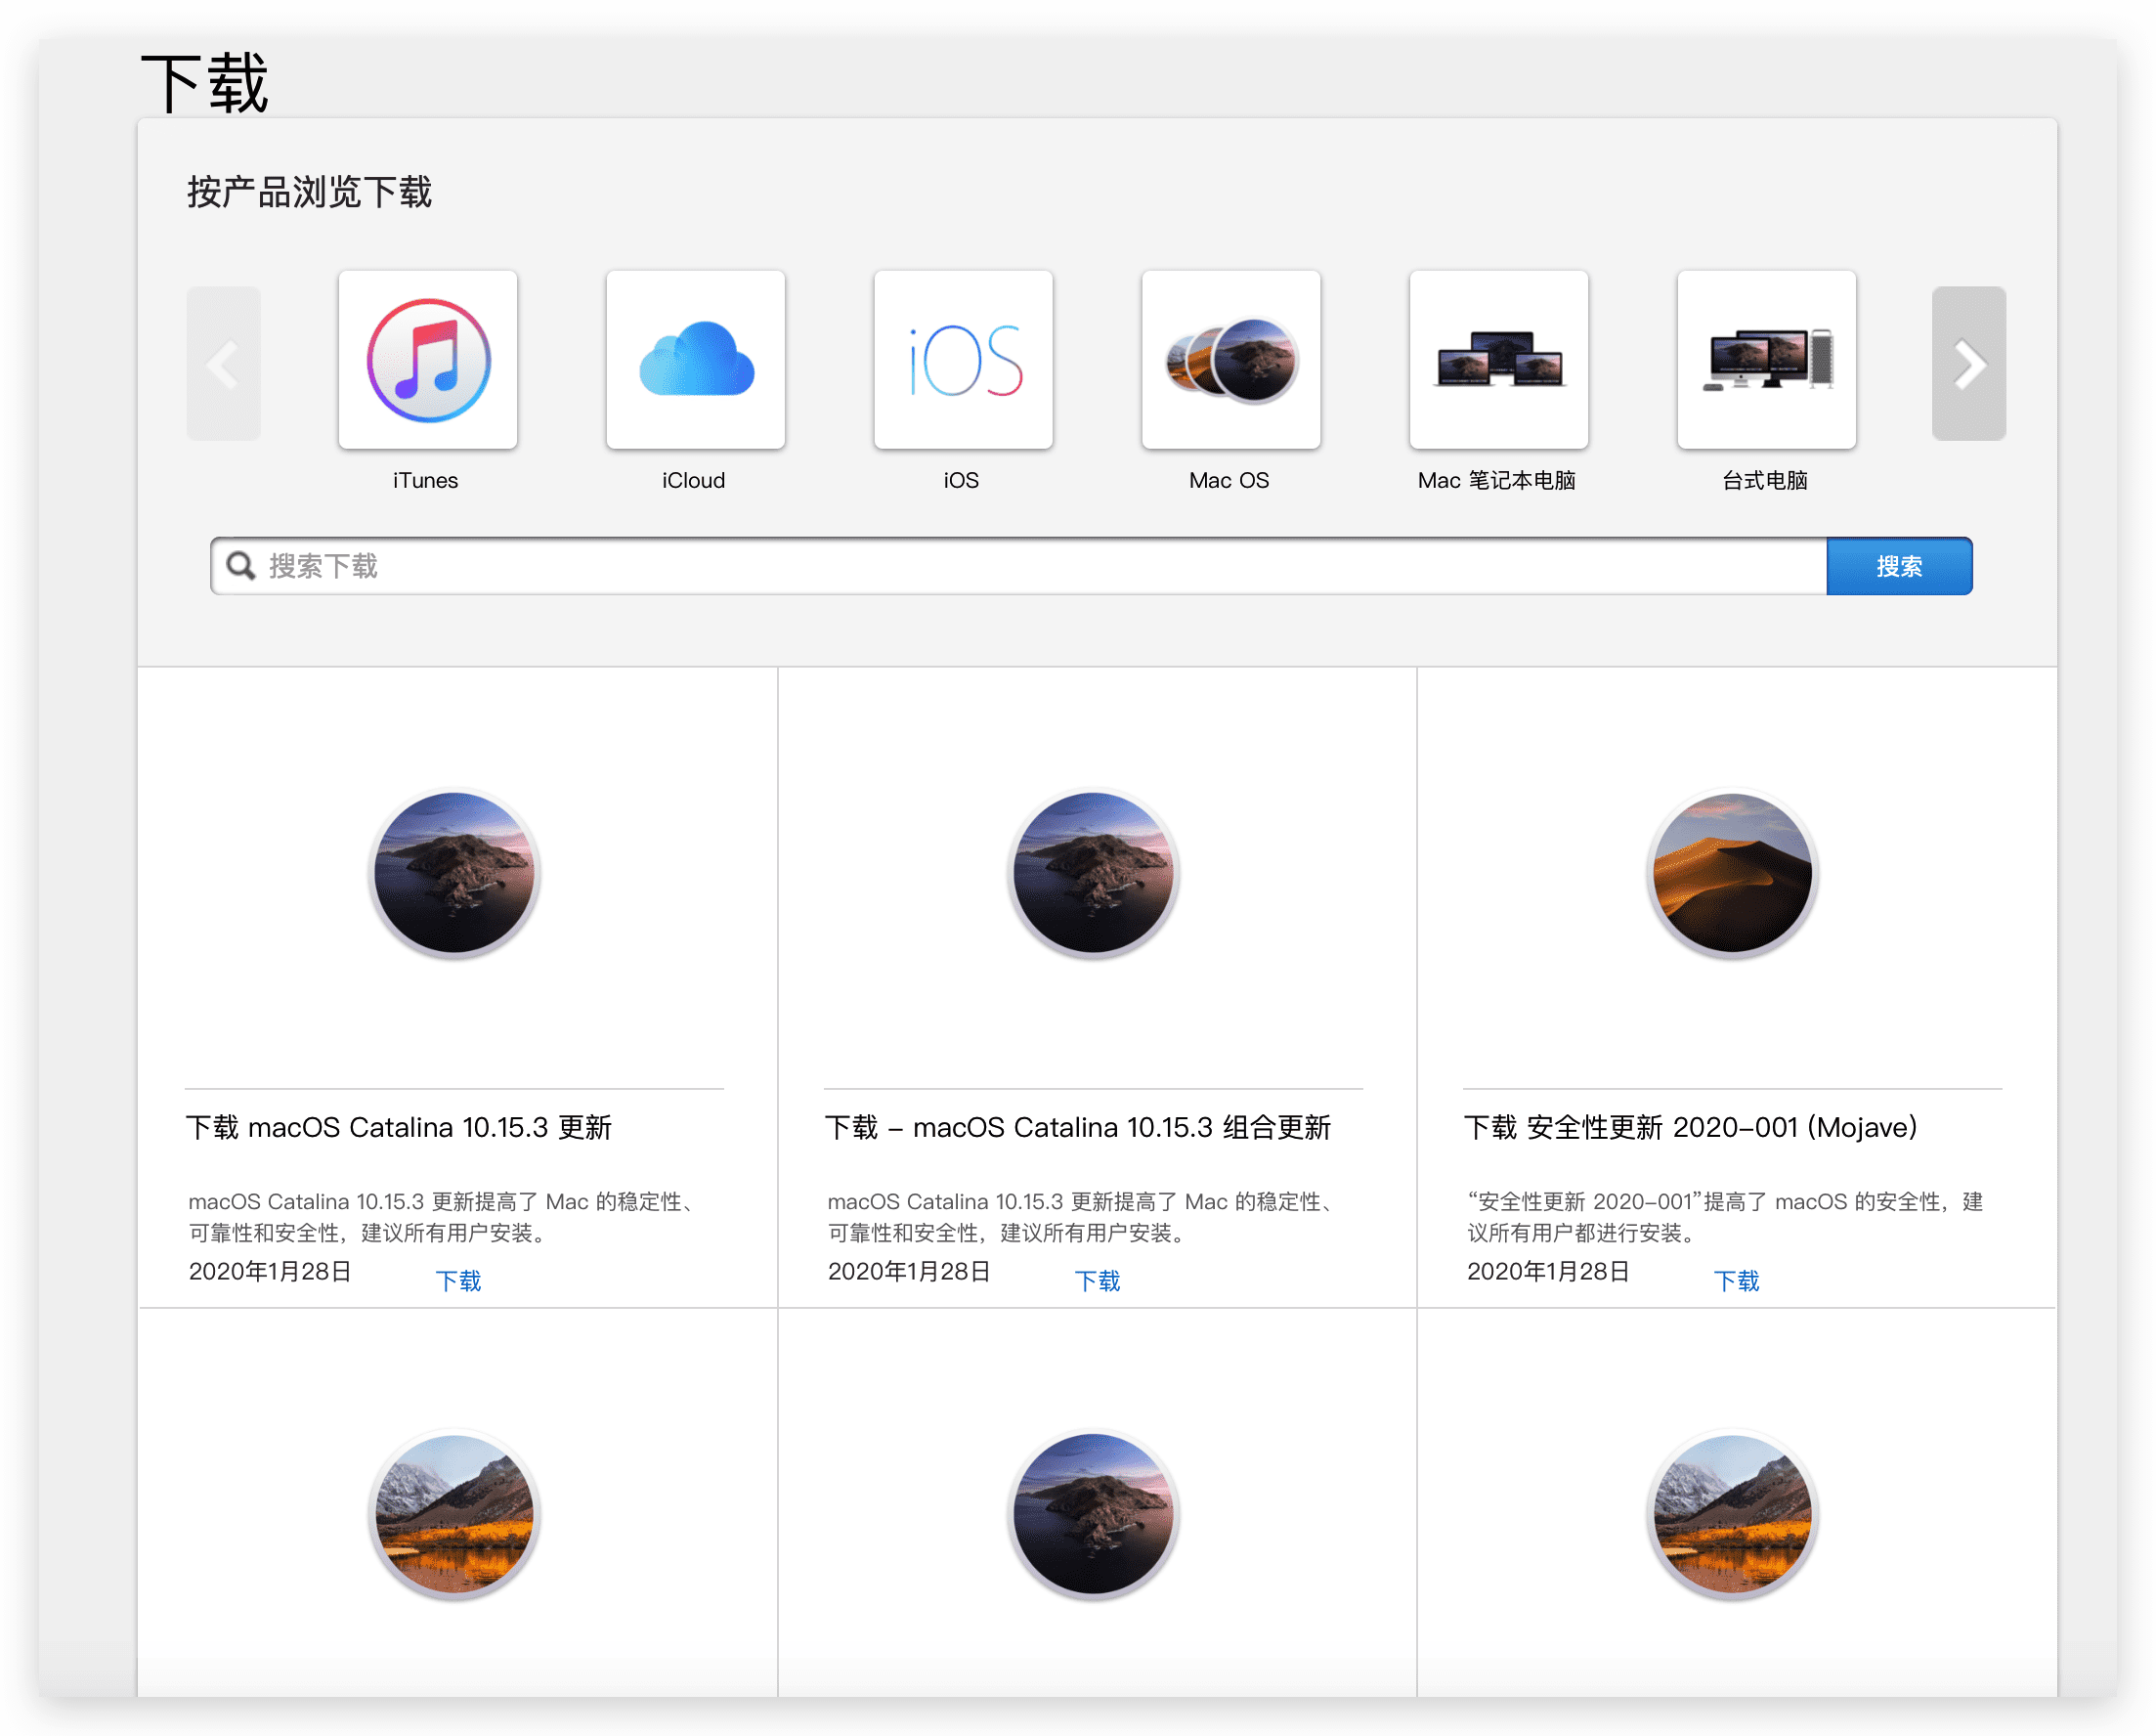Screen dimensions: 2156x1736
Task: Select 台式电脑 label text
Action: coord(1766,481)
